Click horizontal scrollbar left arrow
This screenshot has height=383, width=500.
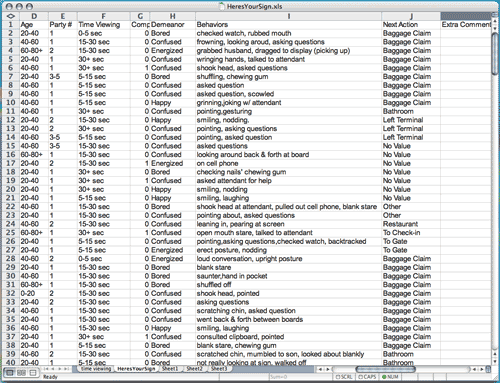(x=320, y=369)
